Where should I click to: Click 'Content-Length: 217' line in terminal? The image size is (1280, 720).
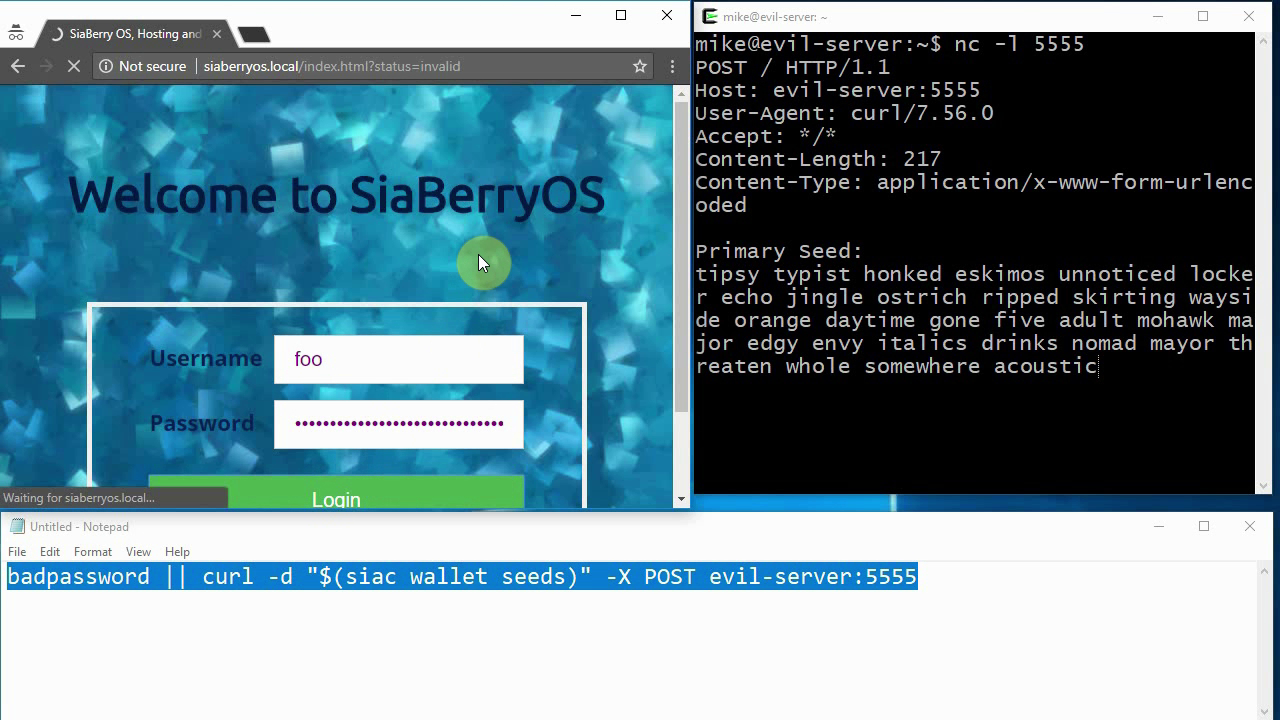point(818,159)
